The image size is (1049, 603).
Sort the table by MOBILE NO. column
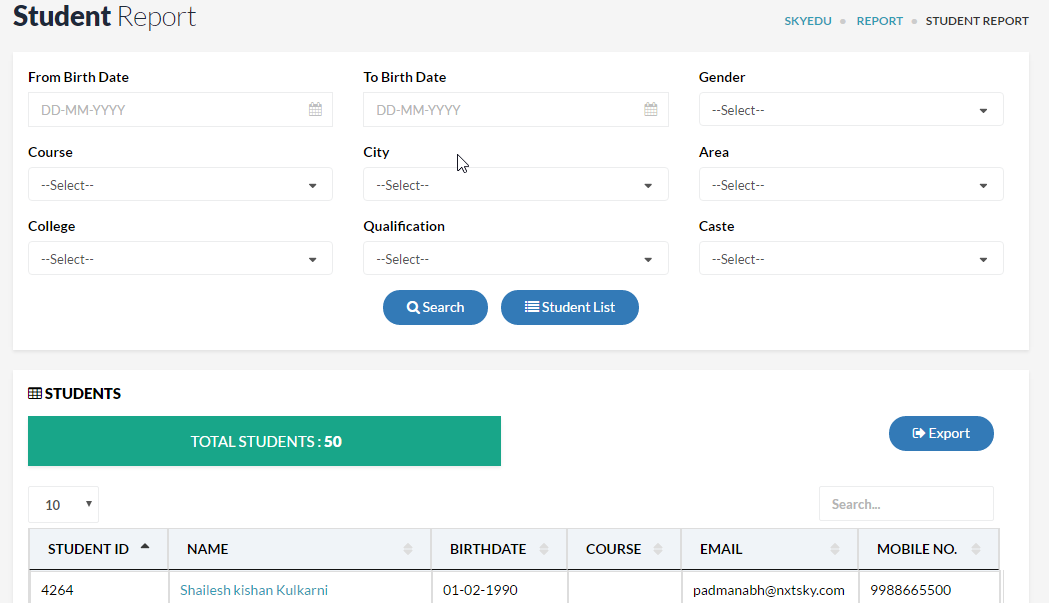click(x=976, y=548)
